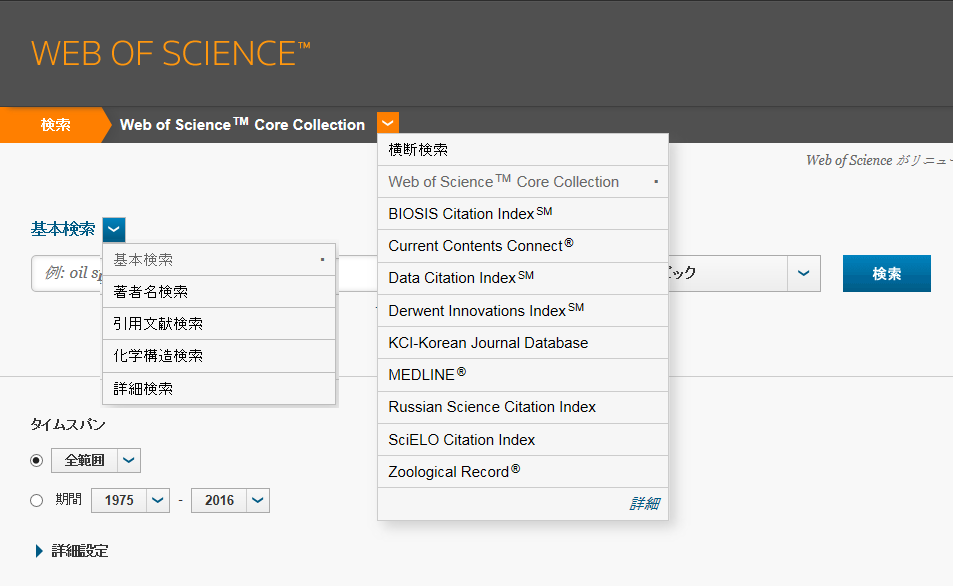The width and height of the screenshot is (953, 586).
Task: Pick Data Citation Index
Action: (x=523, y=278)
